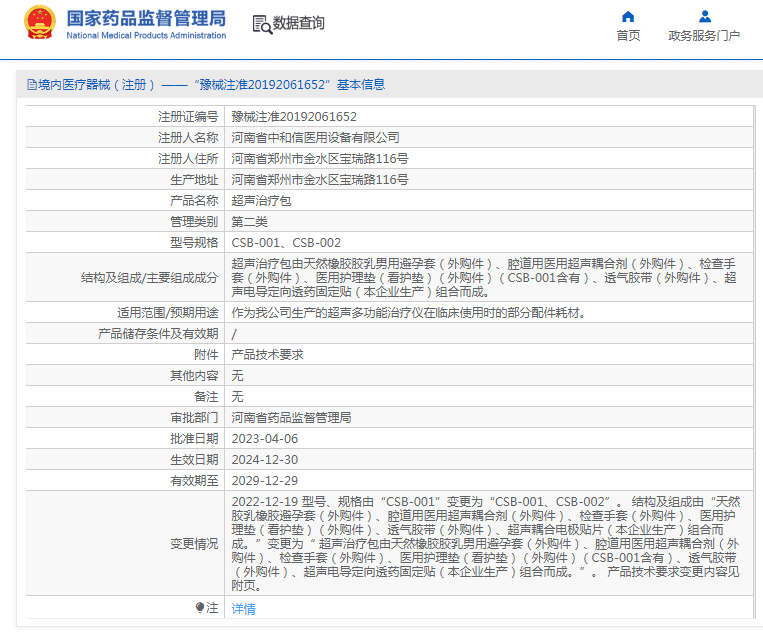
Task: Click the 审批部门 row label
Action: (194, 417)
